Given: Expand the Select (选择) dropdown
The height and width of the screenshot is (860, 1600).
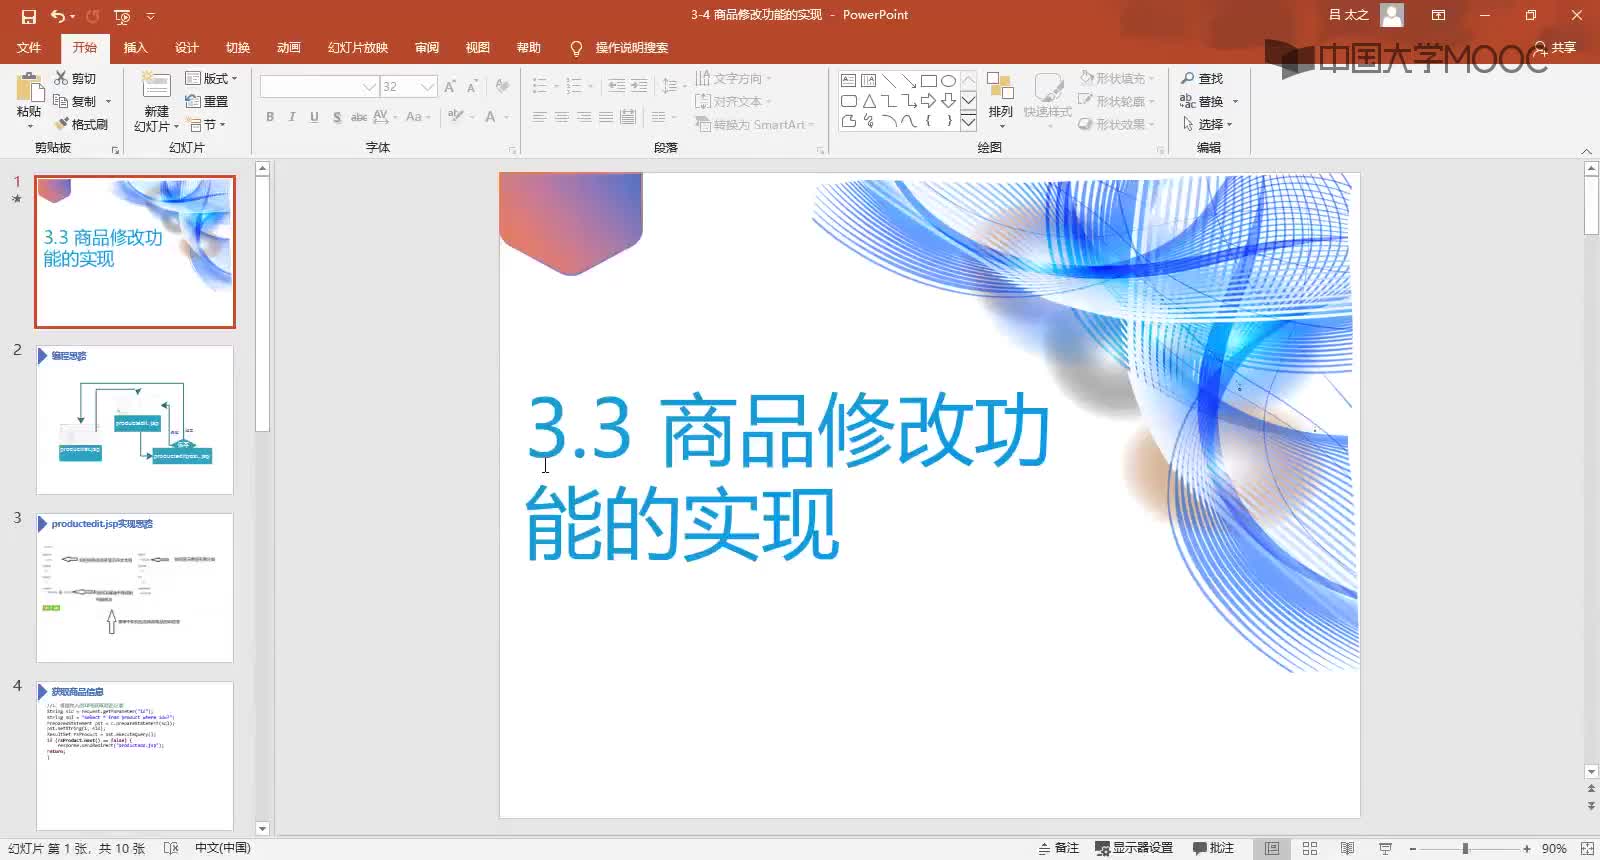Looking at the screenshot, I should (1207, 124).
